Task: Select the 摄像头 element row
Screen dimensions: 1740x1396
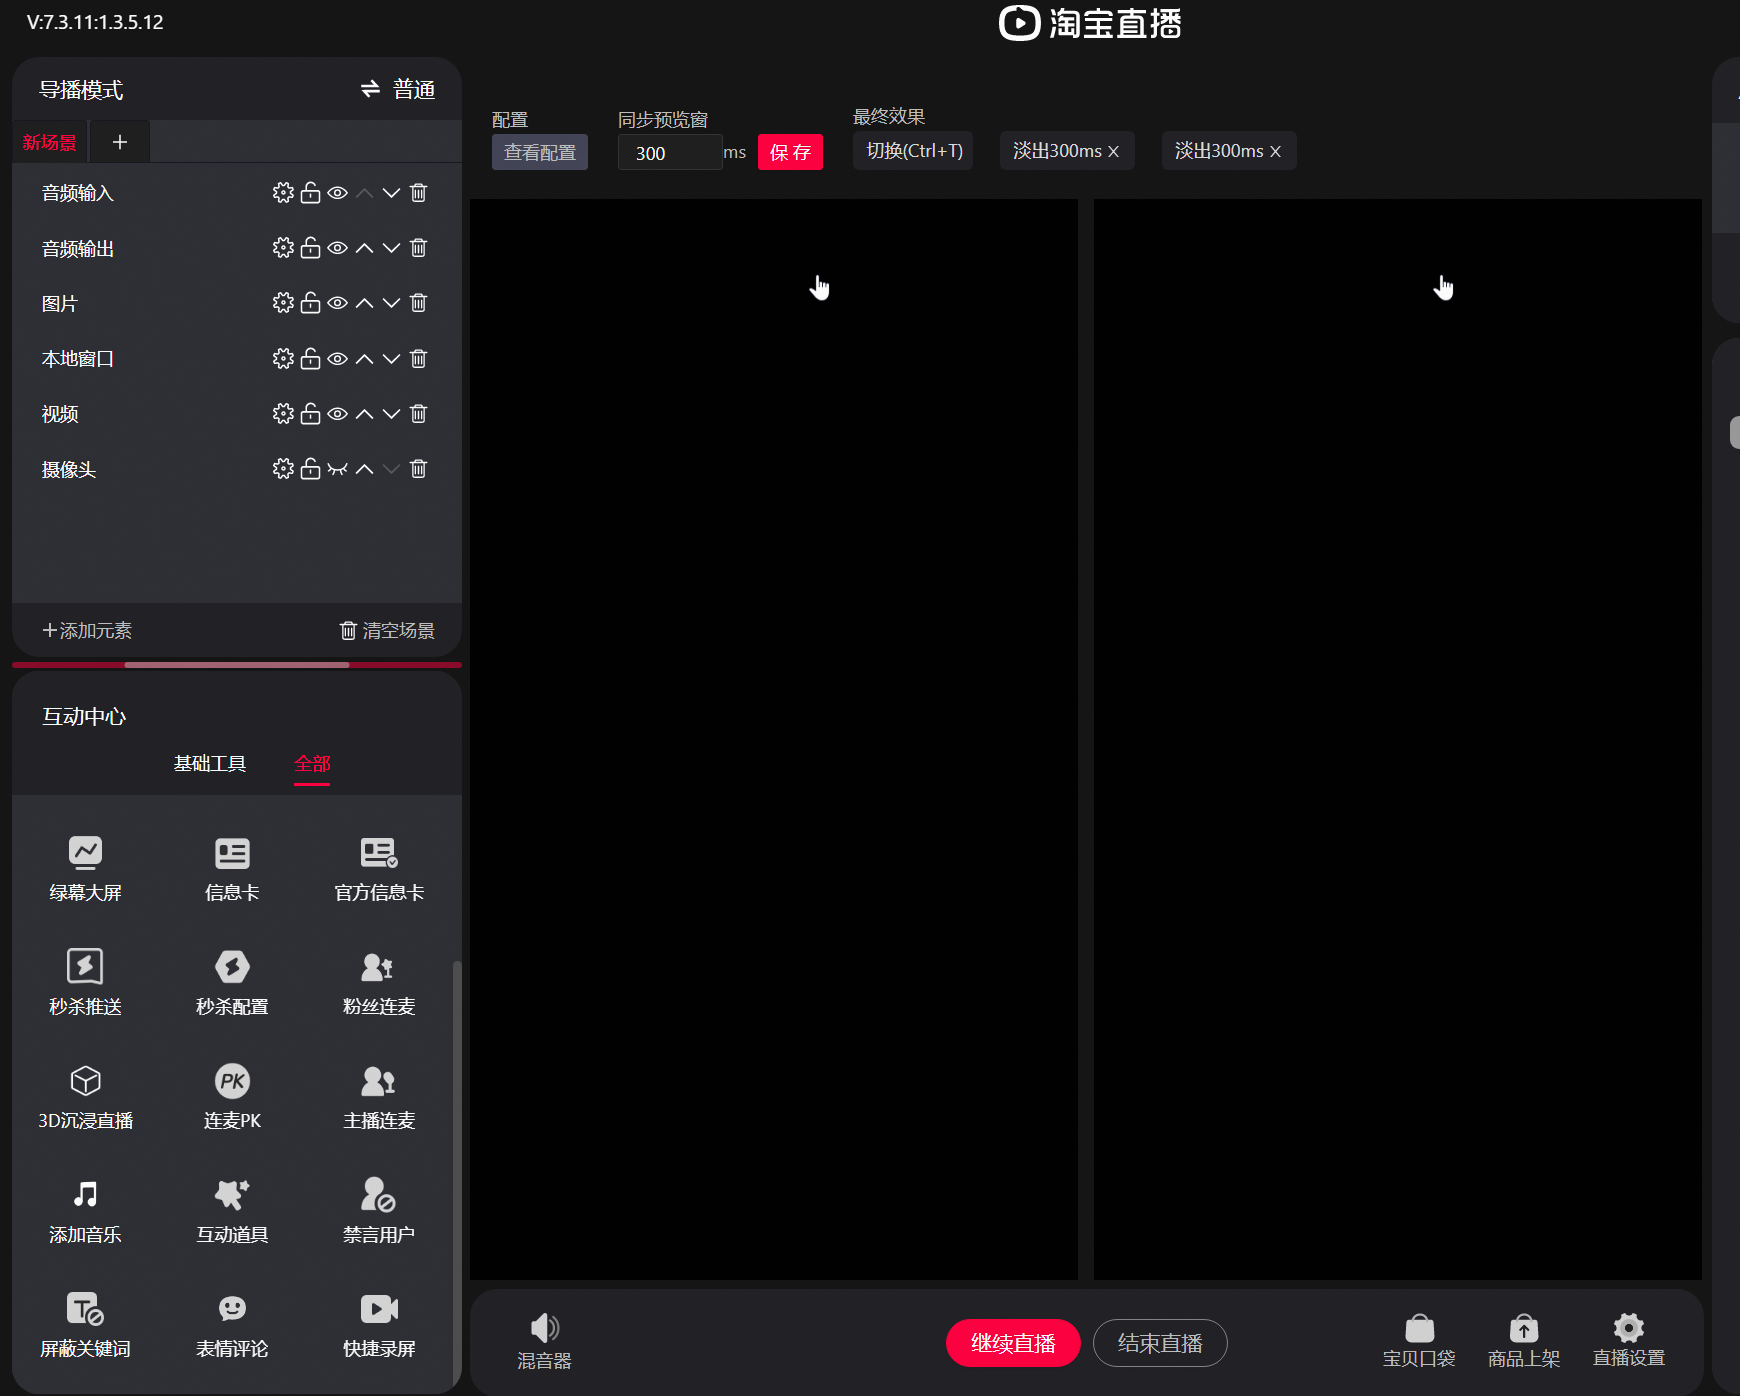Action: (x=237, y=468)
